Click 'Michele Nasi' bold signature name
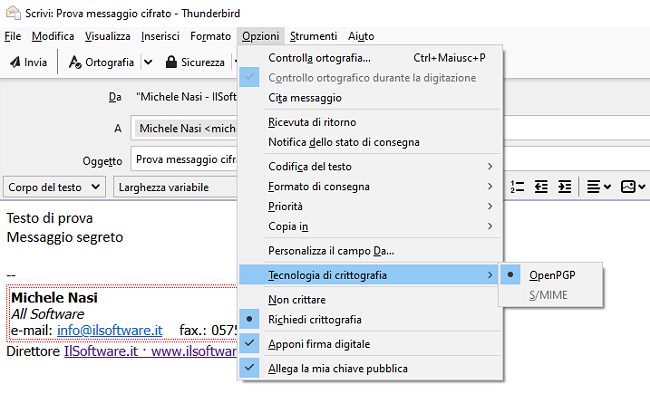This screenshot has height=394, width=650. (54, 298)
